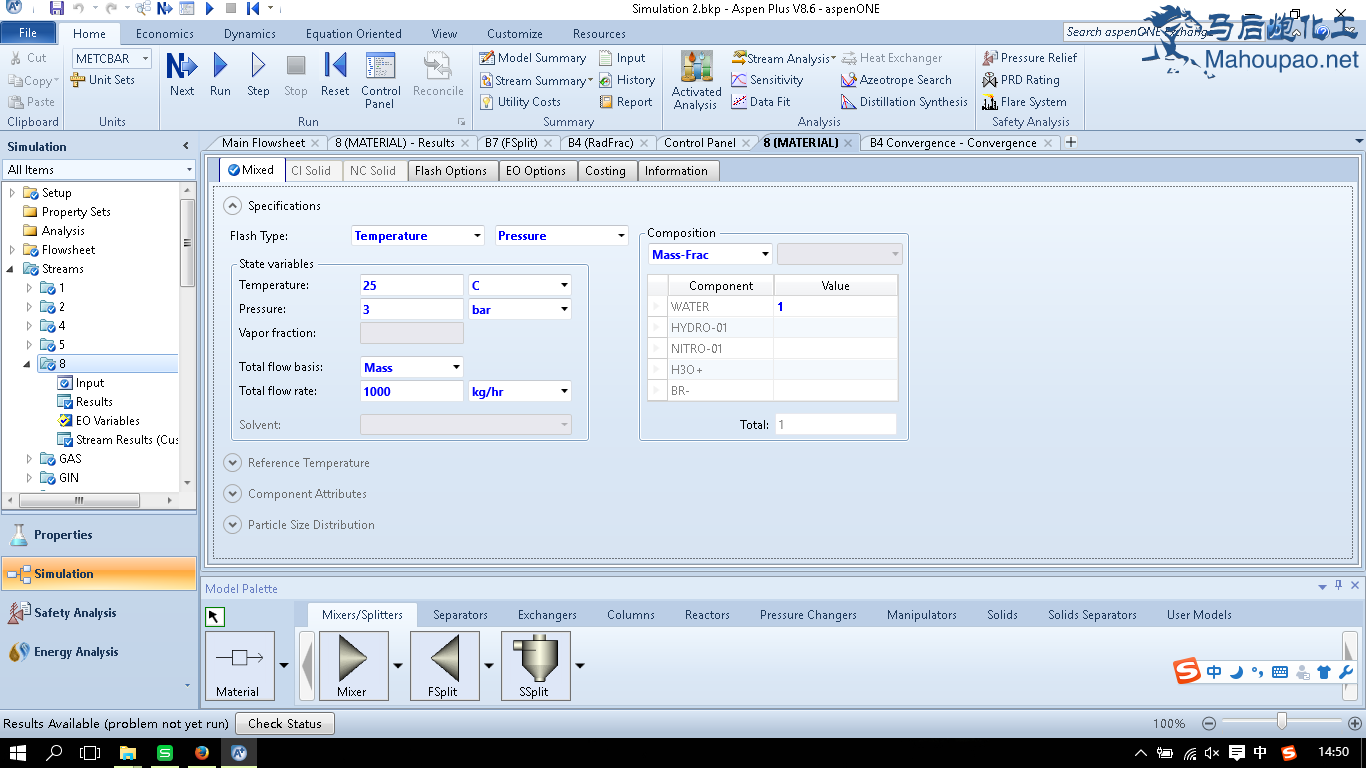Open History in Summary group
Screen dimensions: 1366x768
(627, 80)
